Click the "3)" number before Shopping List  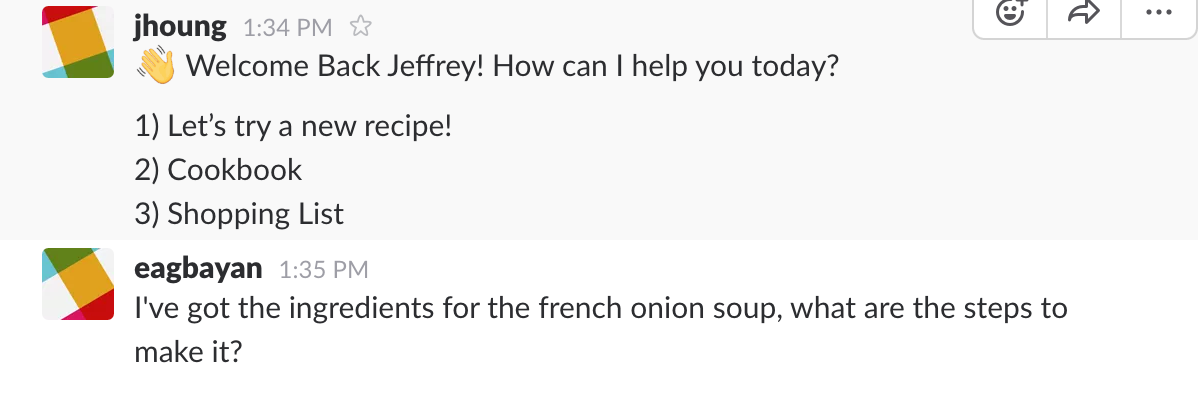point(147,215)
